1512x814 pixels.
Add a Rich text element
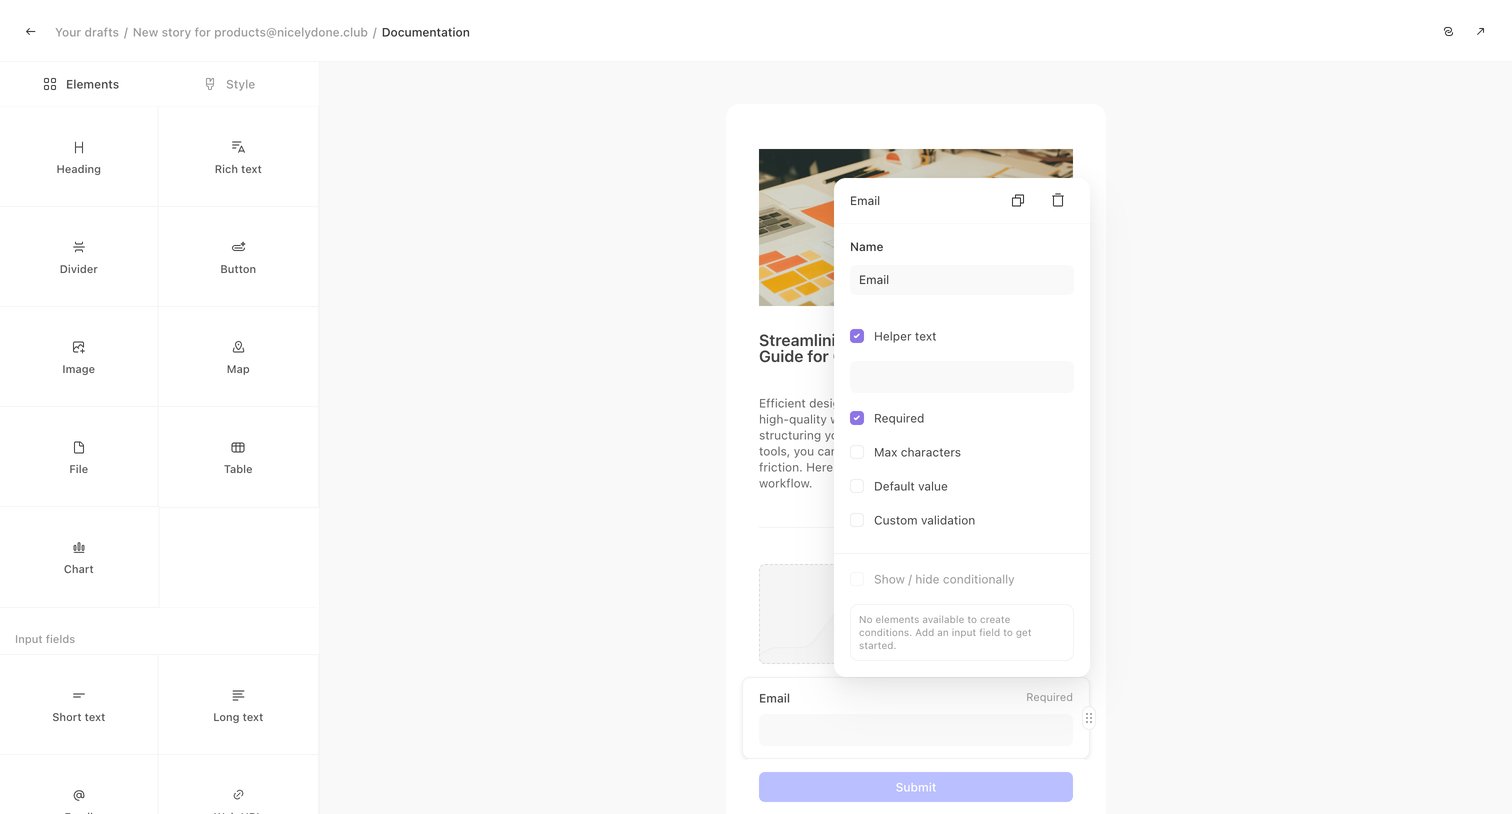(x=238, y=157)
